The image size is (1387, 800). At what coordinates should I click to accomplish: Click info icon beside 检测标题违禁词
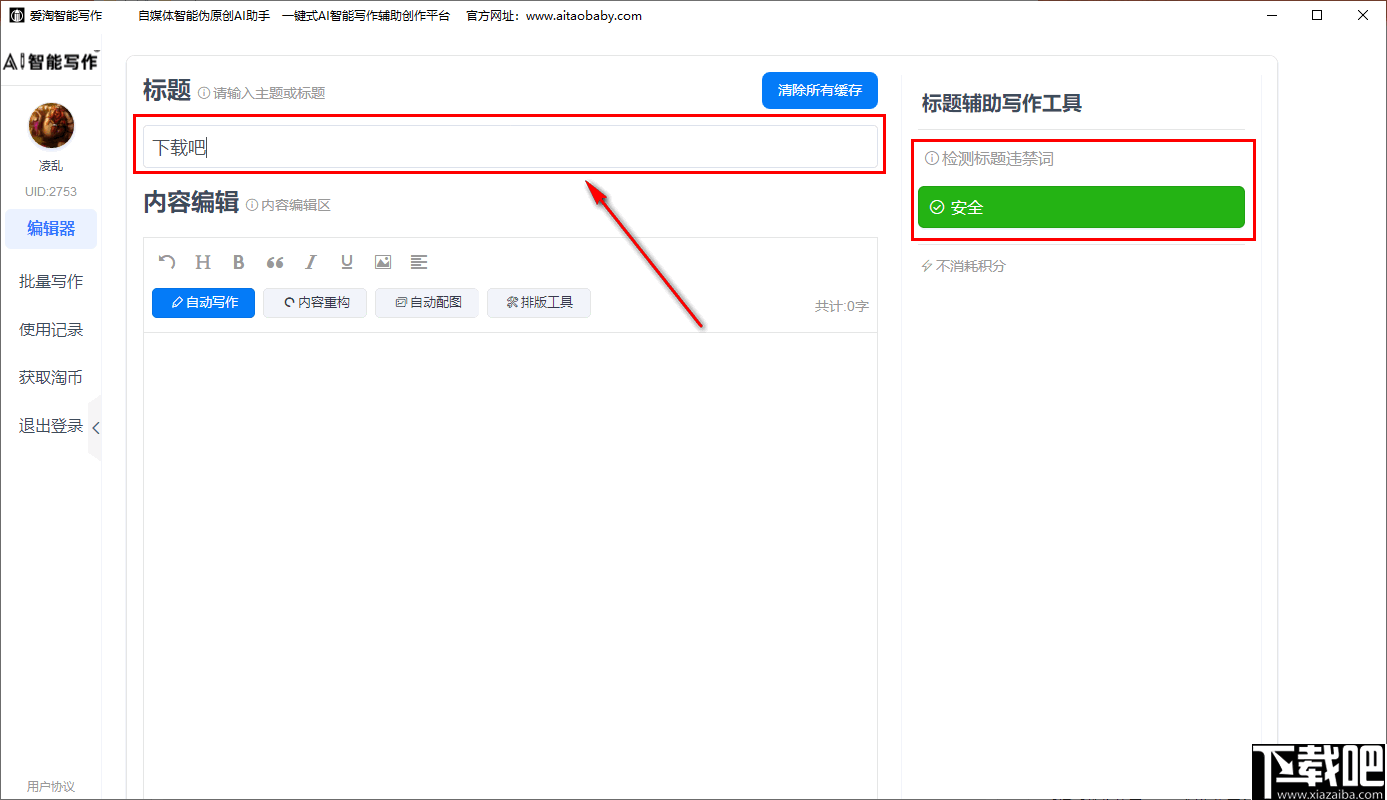pos(932,158)
